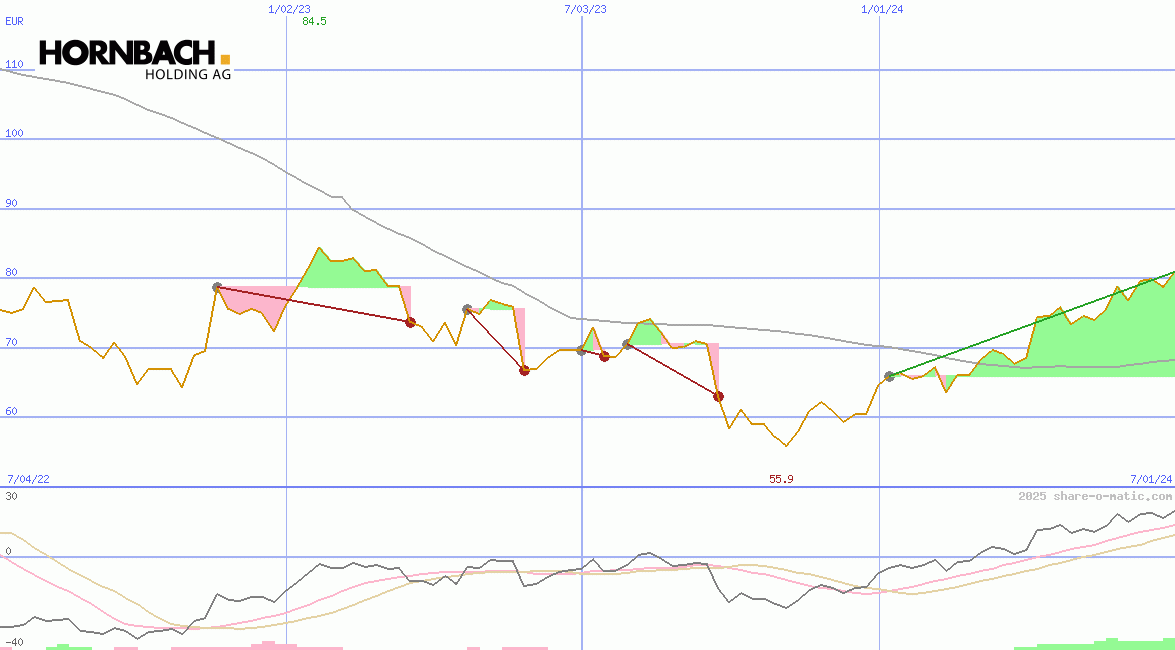Click red exit marker near price 67
This screenshot has height=650, width=1175.
pos(525,370)
